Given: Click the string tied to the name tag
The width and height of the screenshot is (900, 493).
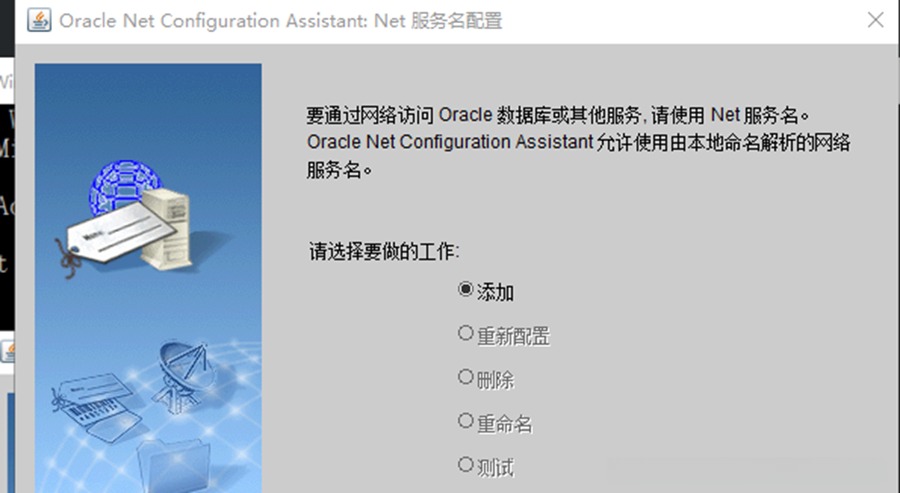Looking at the screenshot, I should tap(71, 256).
